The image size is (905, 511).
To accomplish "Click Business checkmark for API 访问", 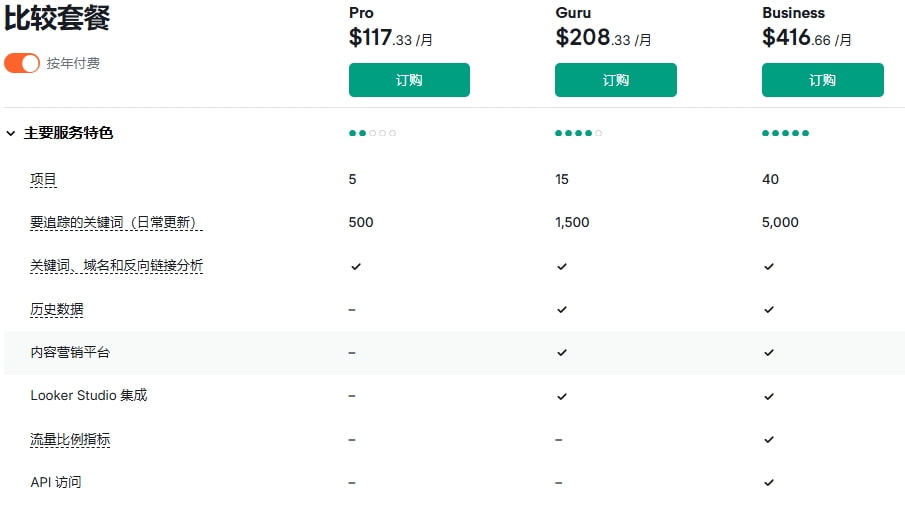I will pos(768,483).
